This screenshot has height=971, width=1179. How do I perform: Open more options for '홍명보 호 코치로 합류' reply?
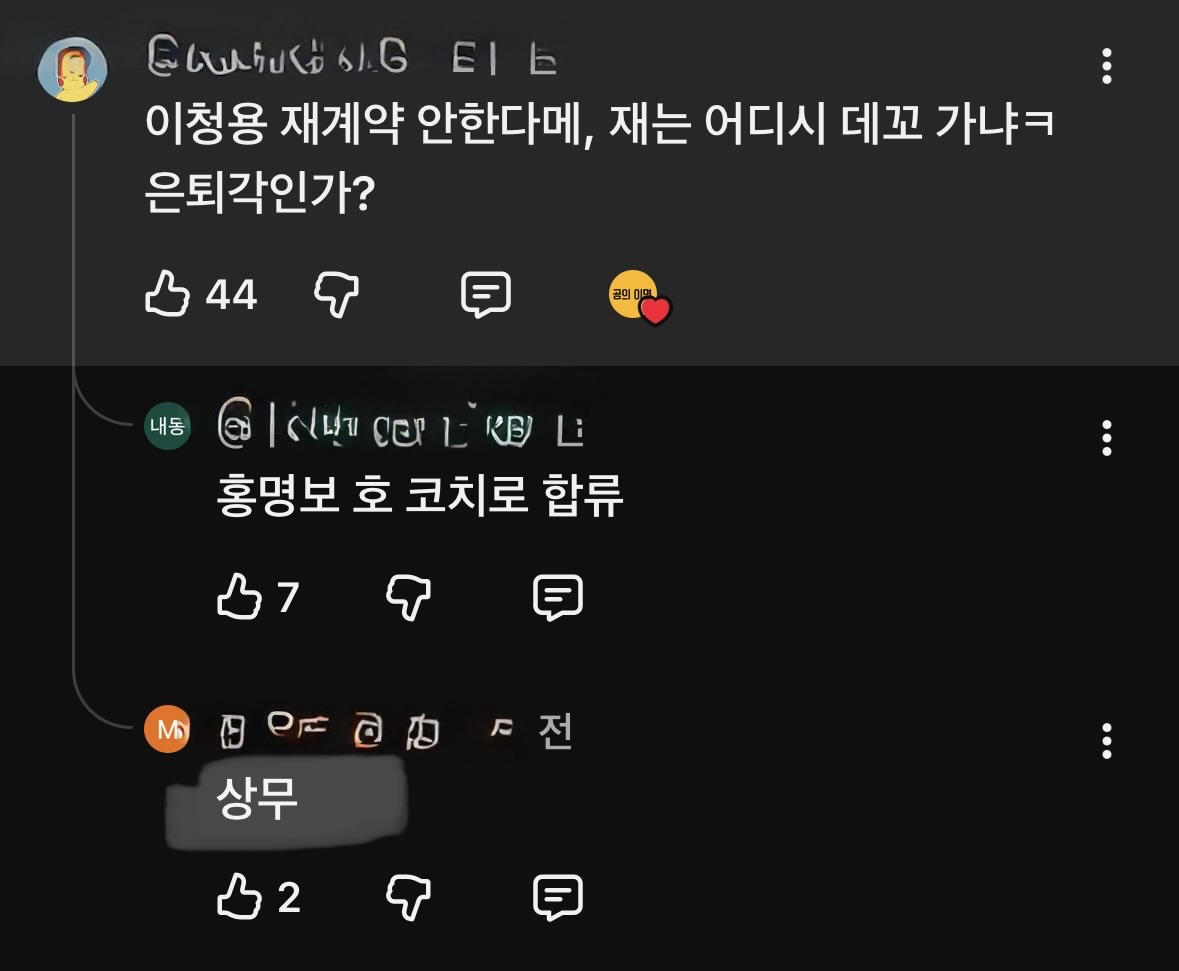pyautogui.click(x=1106, y=438)
